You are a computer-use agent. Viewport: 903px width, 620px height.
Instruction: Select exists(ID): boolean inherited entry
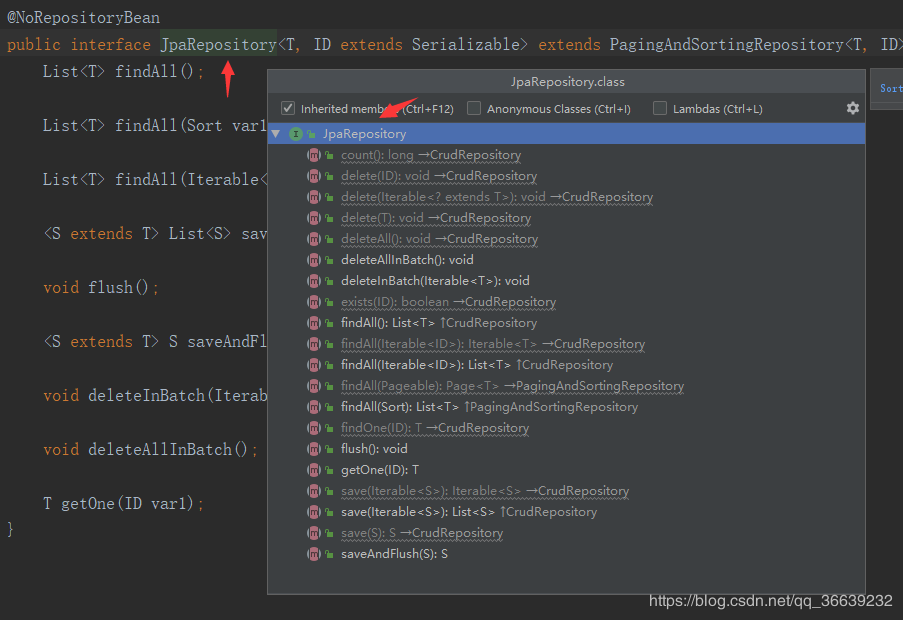(449, 302)
